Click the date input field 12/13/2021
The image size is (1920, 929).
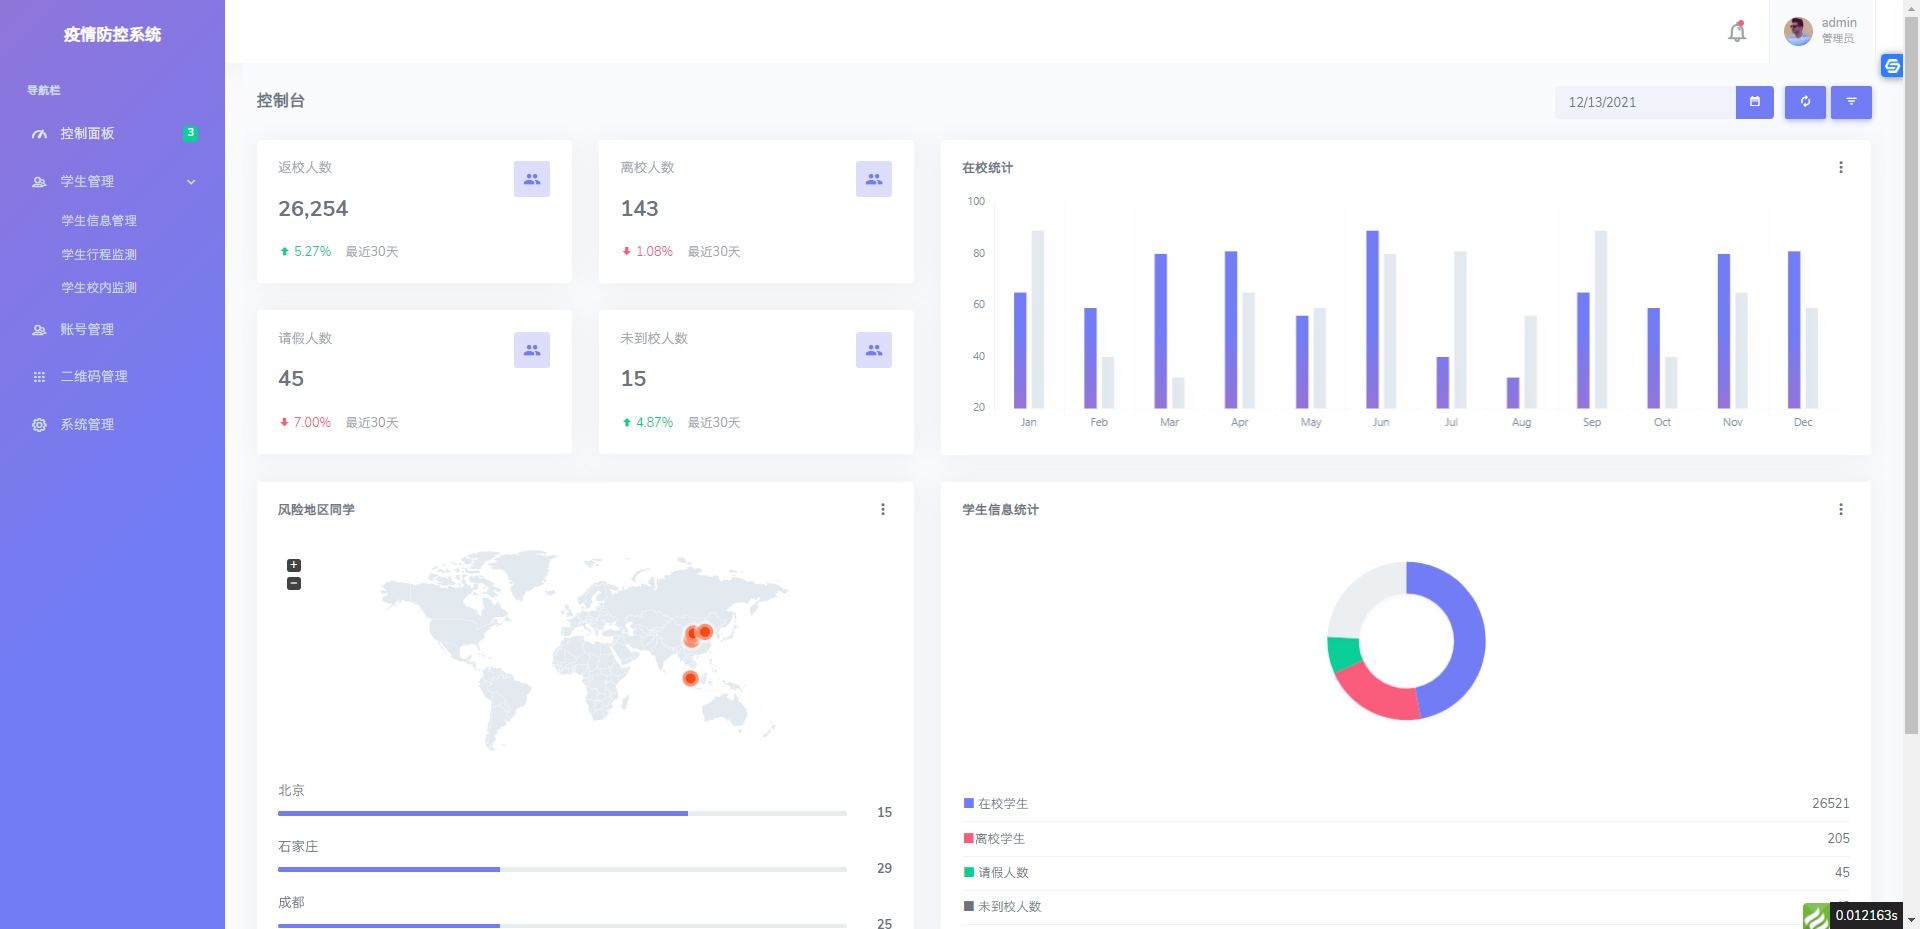(1644, 102)
